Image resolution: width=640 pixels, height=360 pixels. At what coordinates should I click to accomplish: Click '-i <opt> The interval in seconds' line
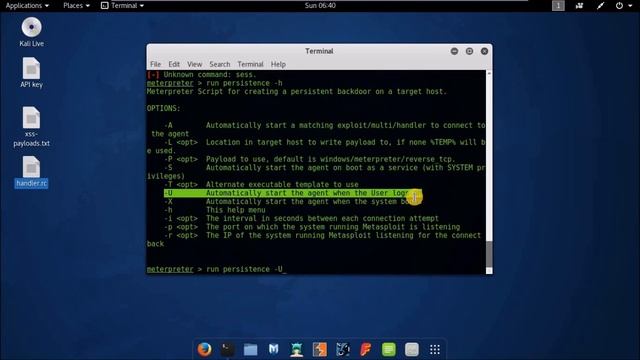[301, 218]
